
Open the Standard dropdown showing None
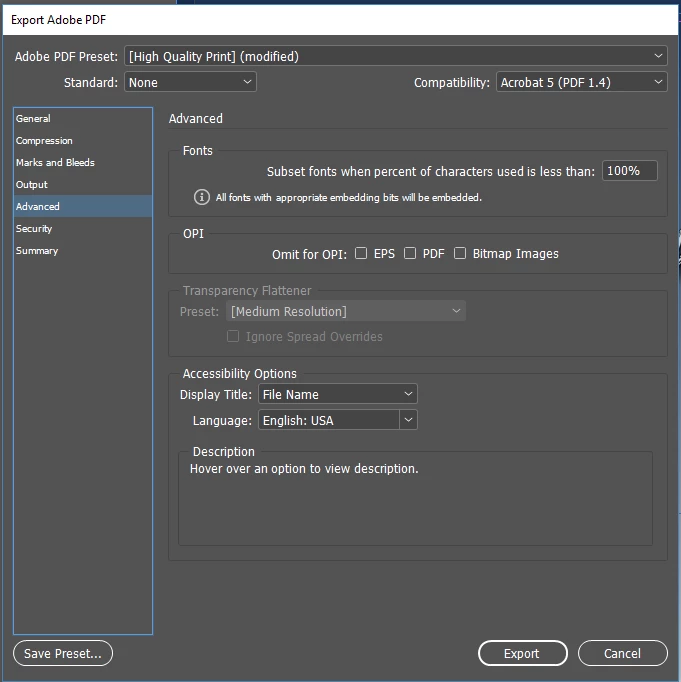click(x=190, y=82)
